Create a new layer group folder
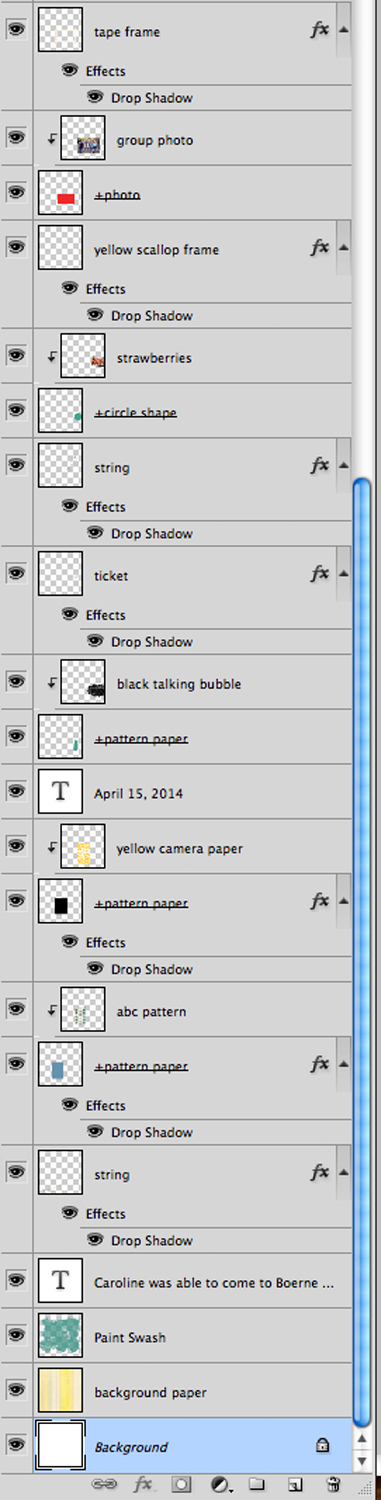 point(256,1485)
